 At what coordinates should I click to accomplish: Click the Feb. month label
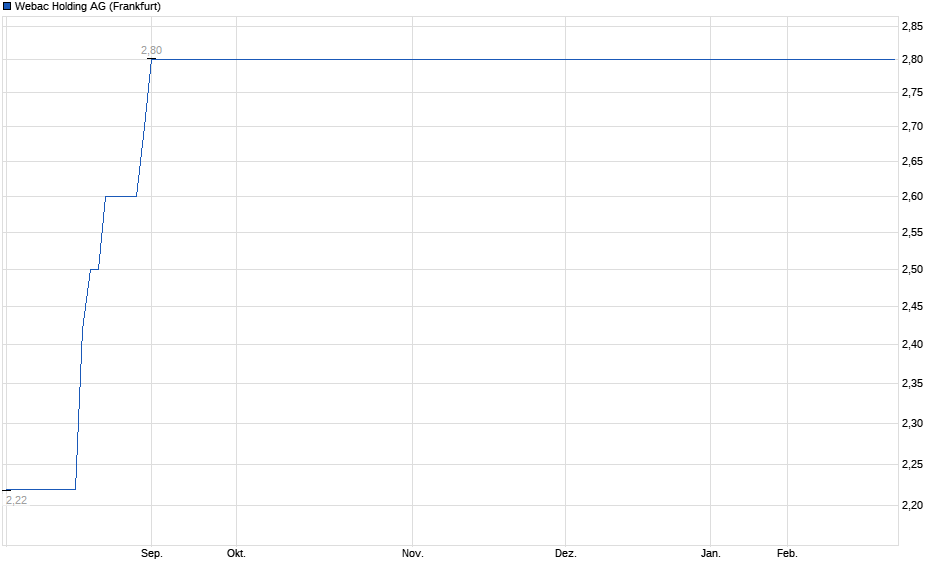click(786, 551)
